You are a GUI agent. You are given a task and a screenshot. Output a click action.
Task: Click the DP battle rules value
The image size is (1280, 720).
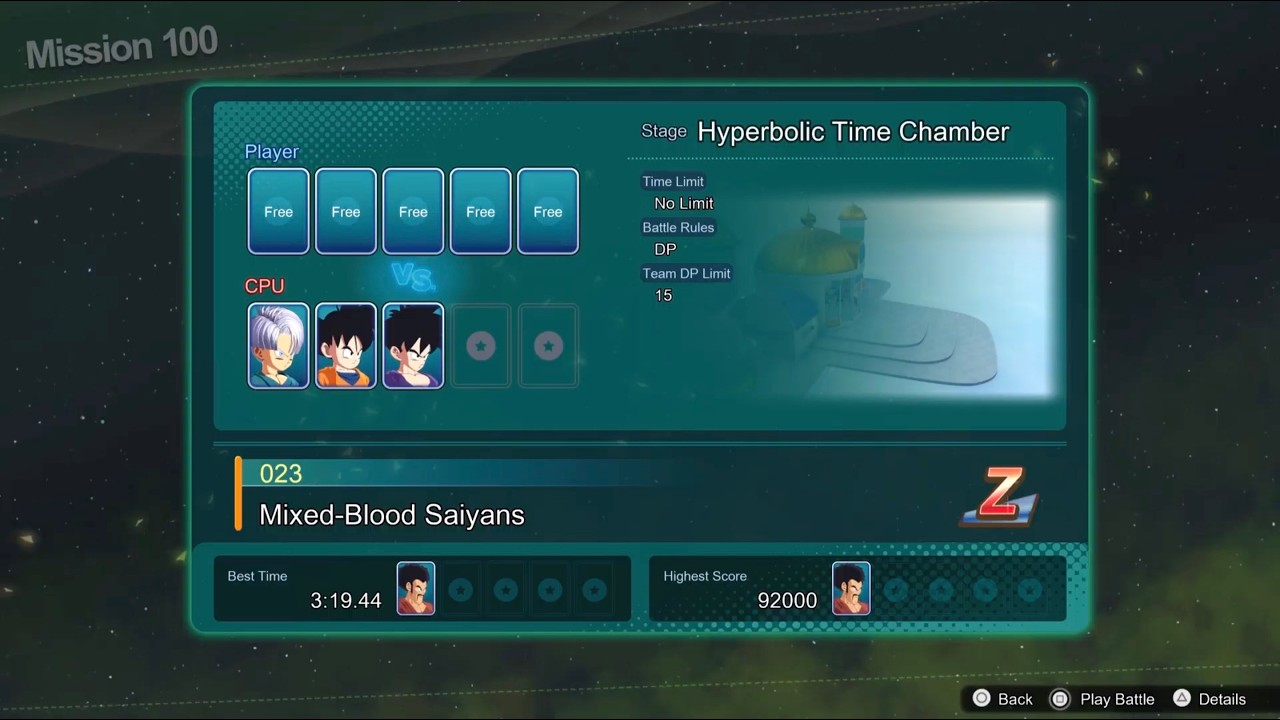665,249
